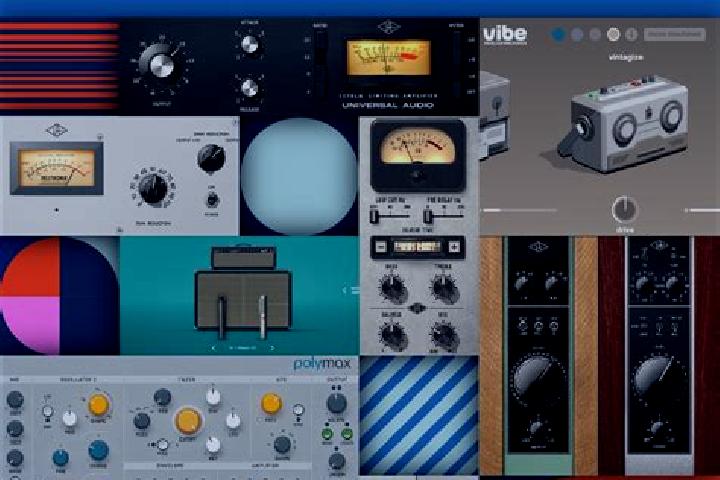
Task: Click the vibe logo
Action: [505, 34]
